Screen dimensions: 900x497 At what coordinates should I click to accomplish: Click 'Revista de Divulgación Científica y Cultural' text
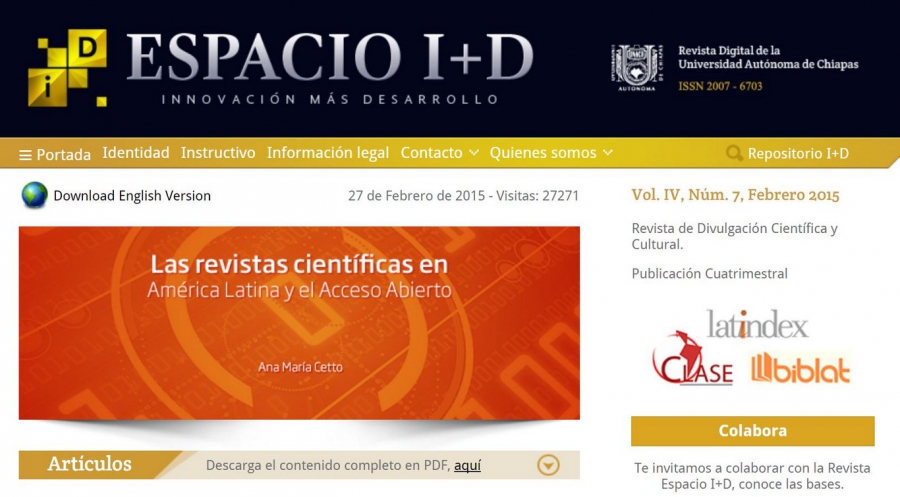tap(735, 236)
